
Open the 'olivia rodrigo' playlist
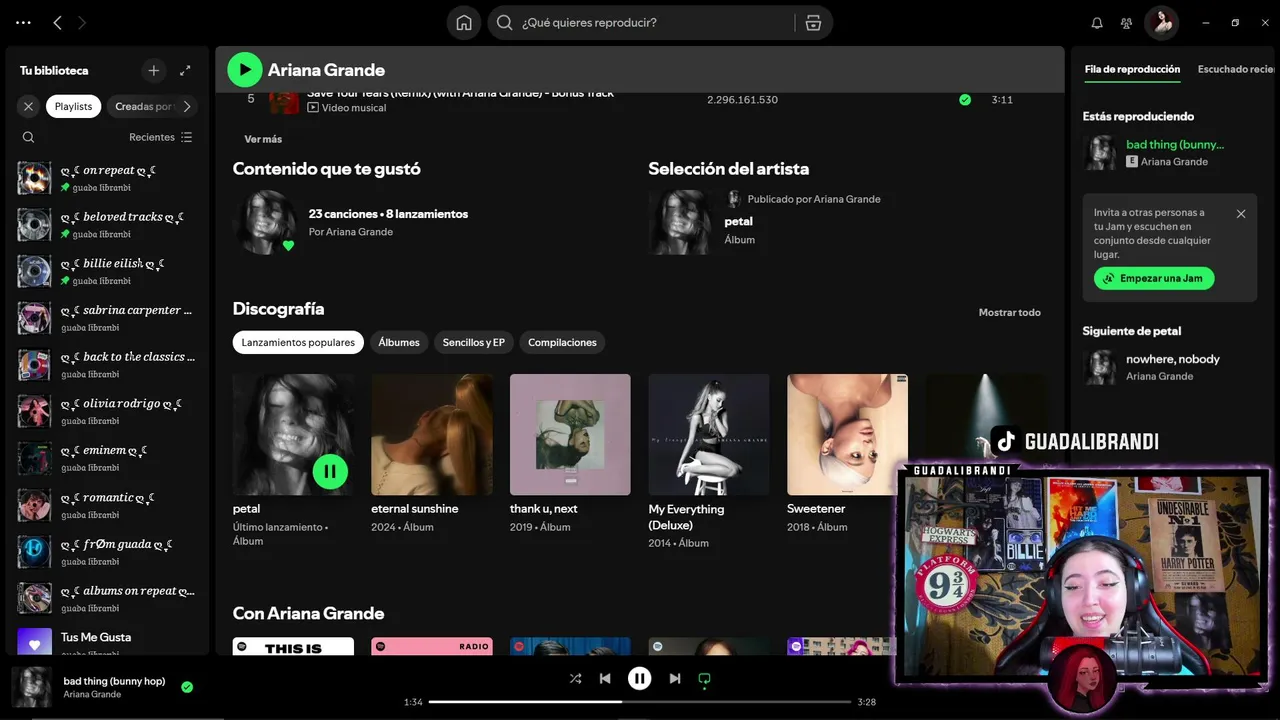point(107,412)
